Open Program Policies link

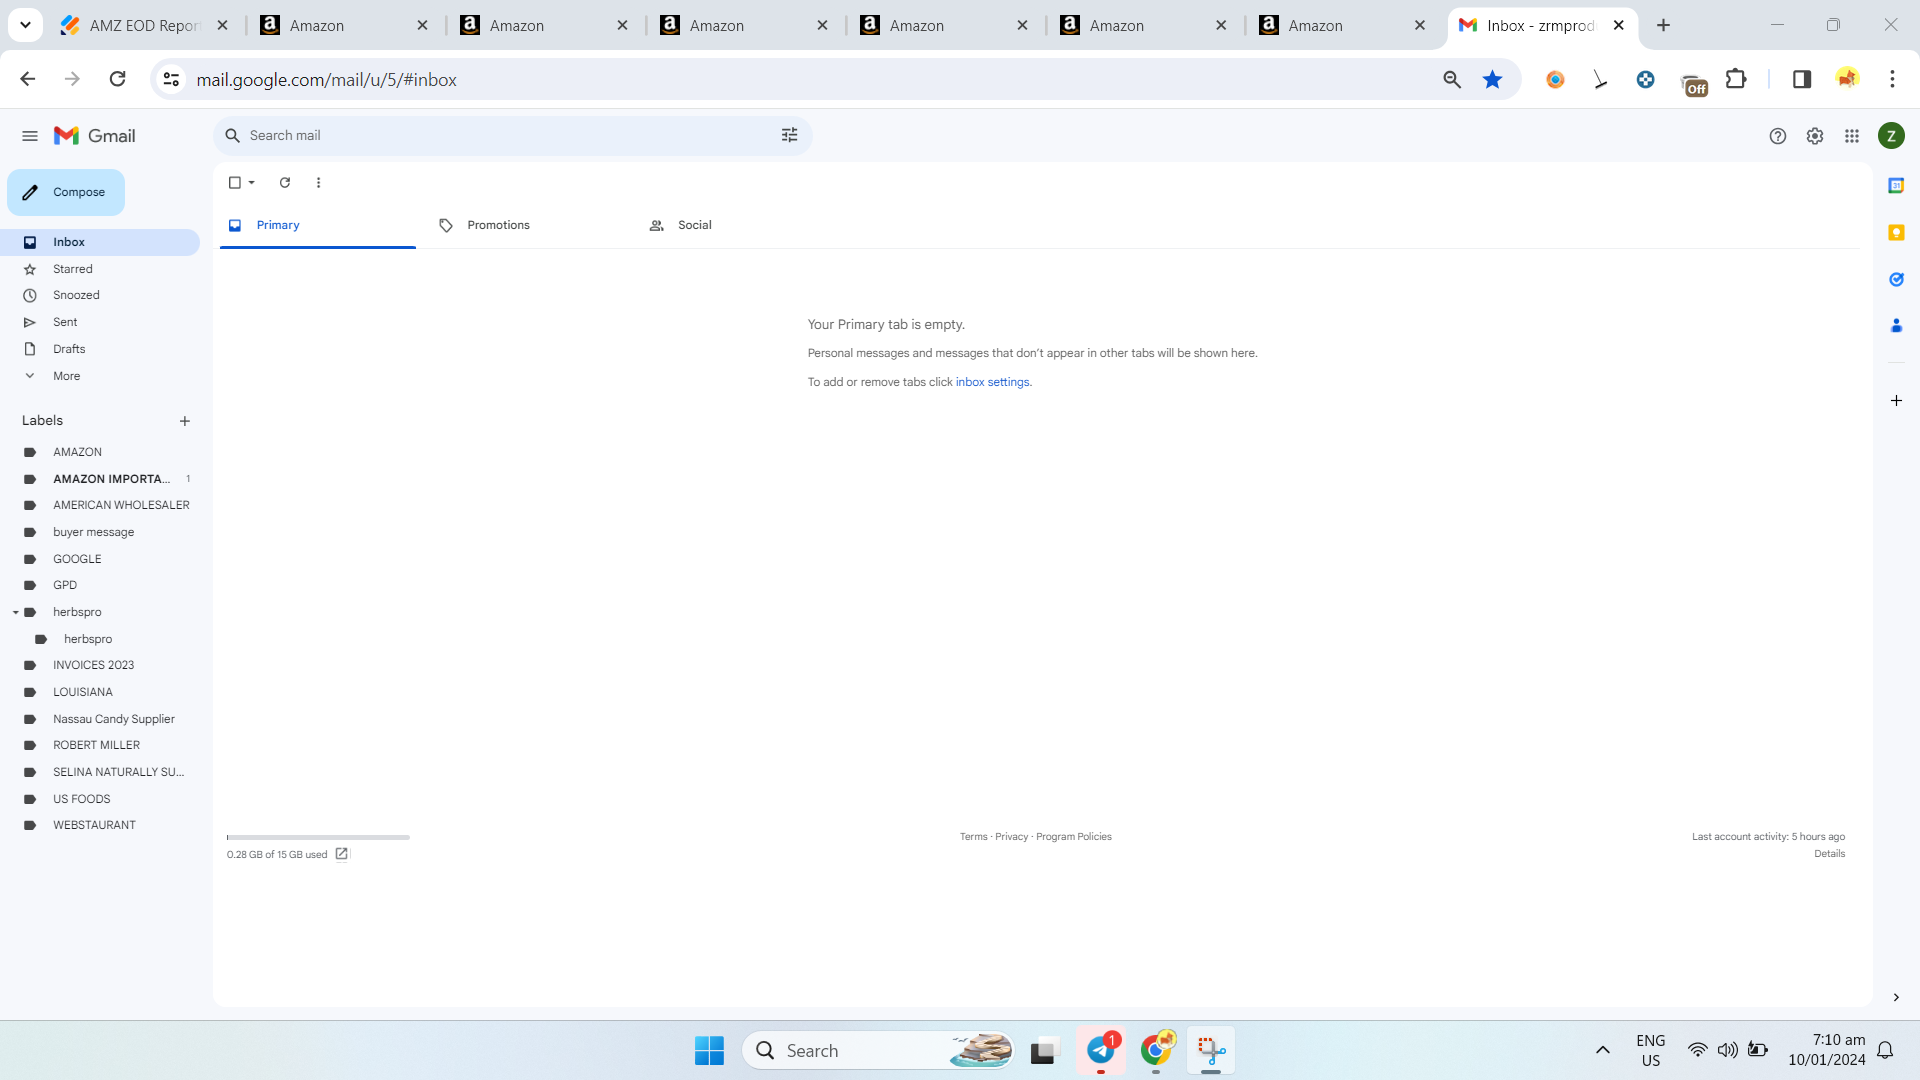[1074, 837]
